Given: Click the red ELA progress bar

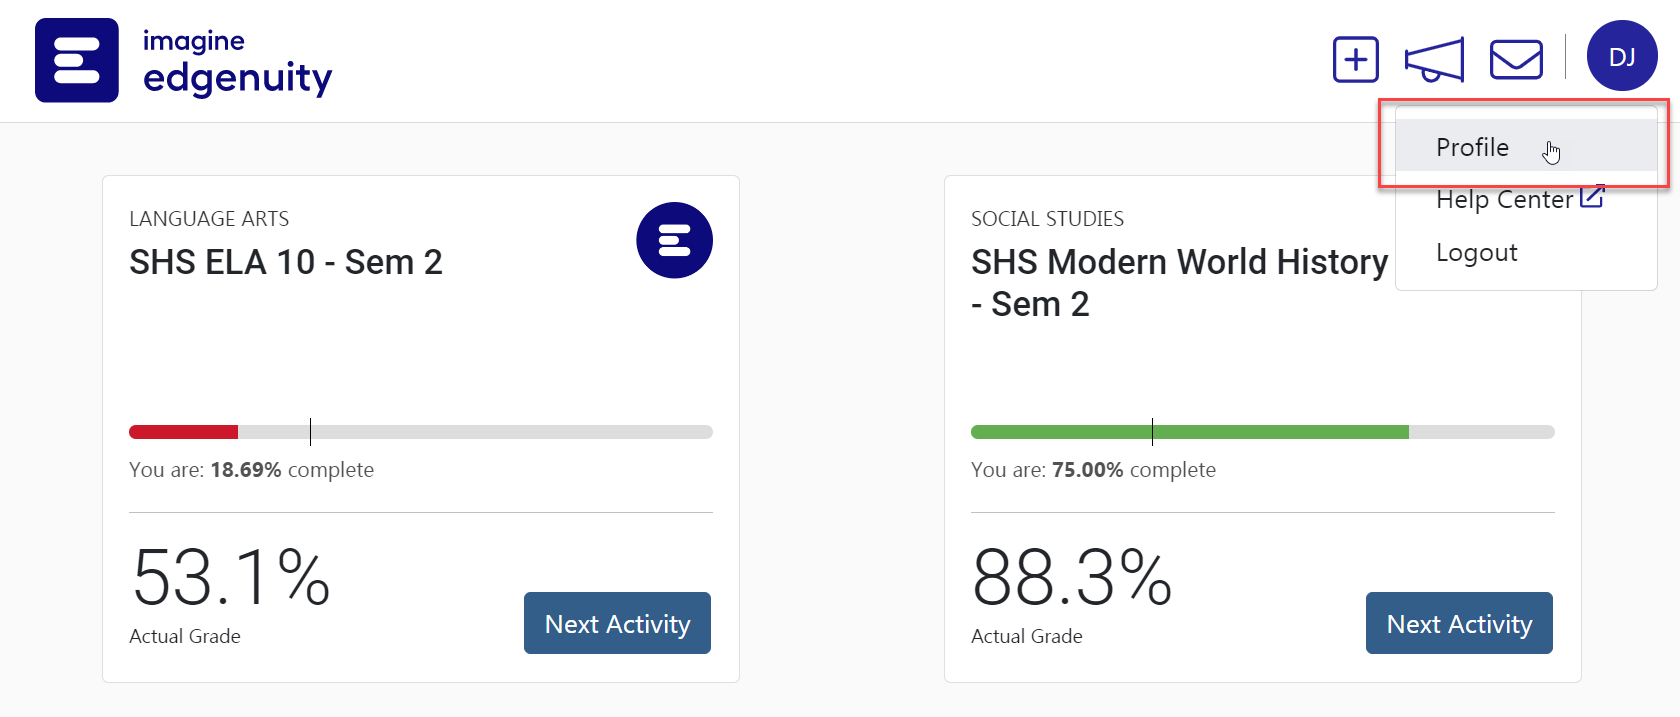Looking at the screenshot, I should [183, 432].
